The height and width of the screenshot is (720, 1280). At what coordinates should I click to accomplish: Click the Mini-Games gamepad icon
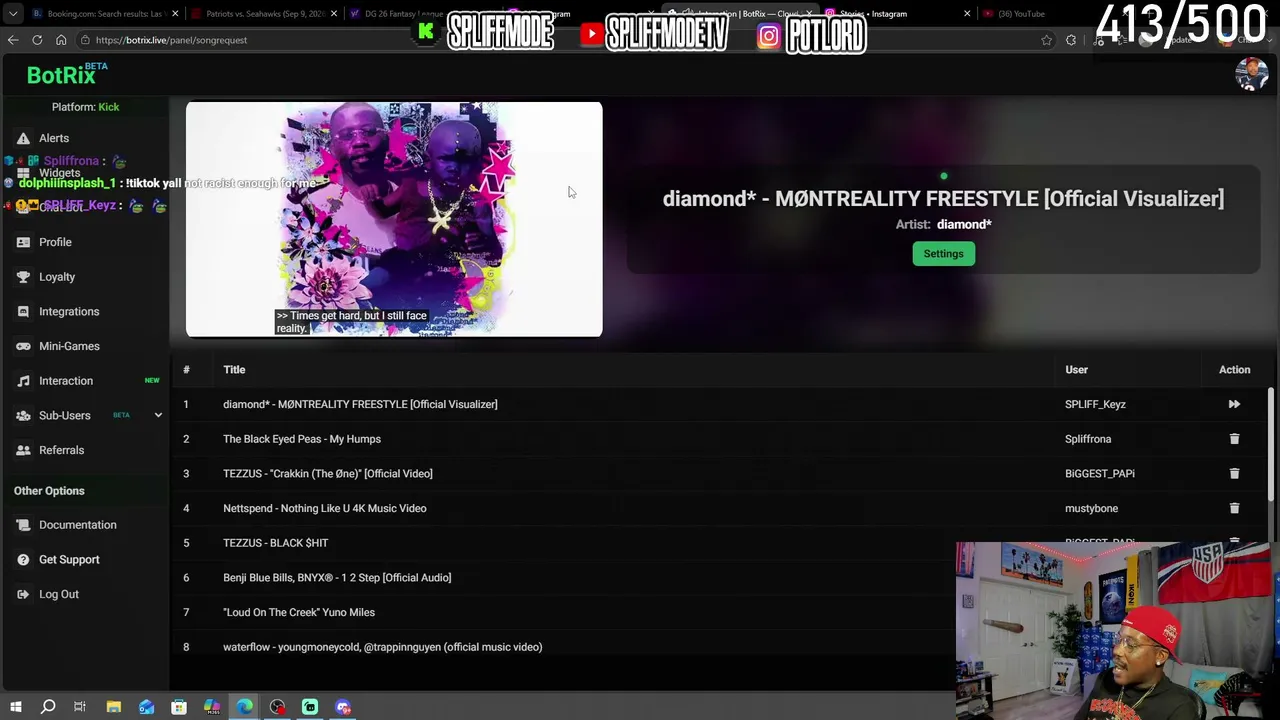tap(23, 346)
